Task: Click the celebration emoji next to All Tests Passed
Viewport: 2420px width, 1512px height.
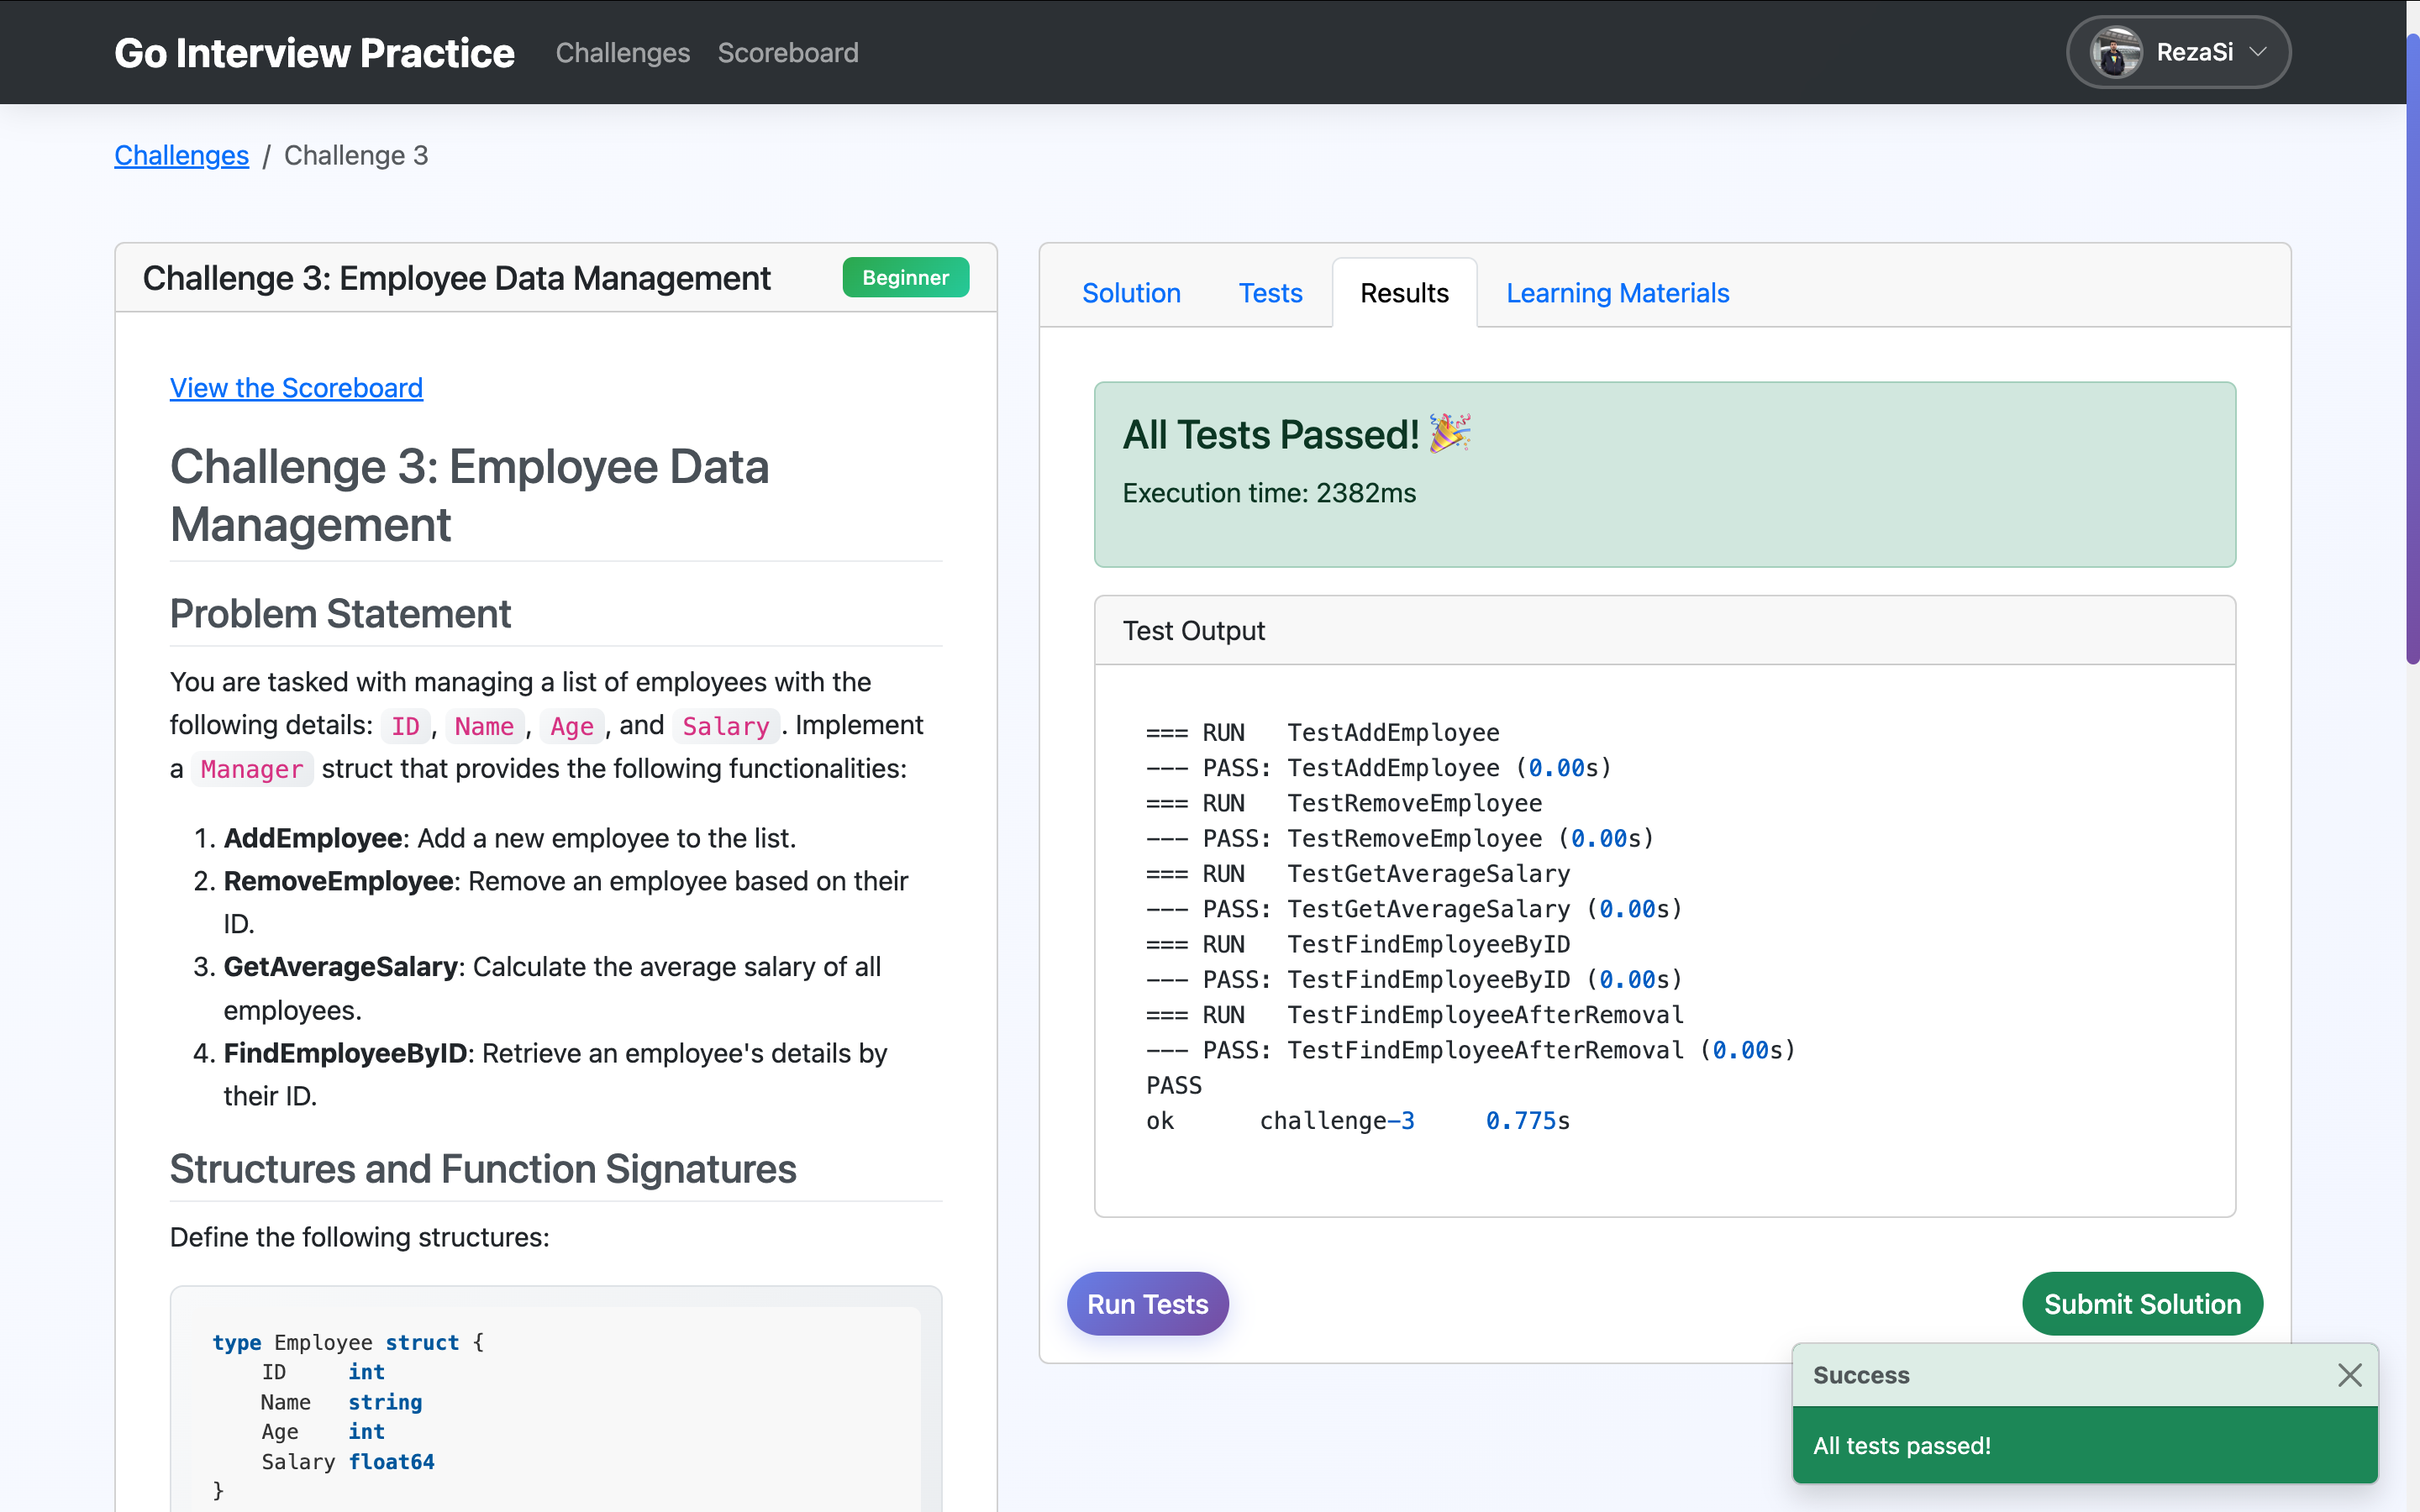Action: (1449, 434)
